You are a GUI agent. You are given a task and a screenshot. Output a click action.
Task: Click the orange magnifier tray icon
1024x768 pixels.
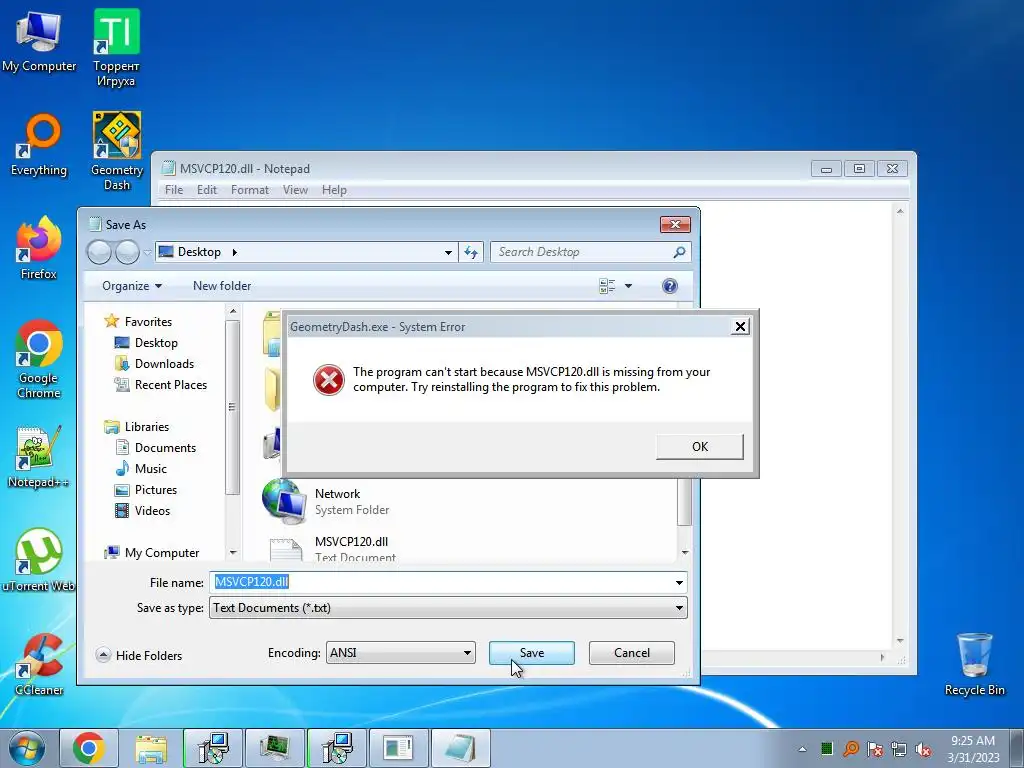[851, 749]
